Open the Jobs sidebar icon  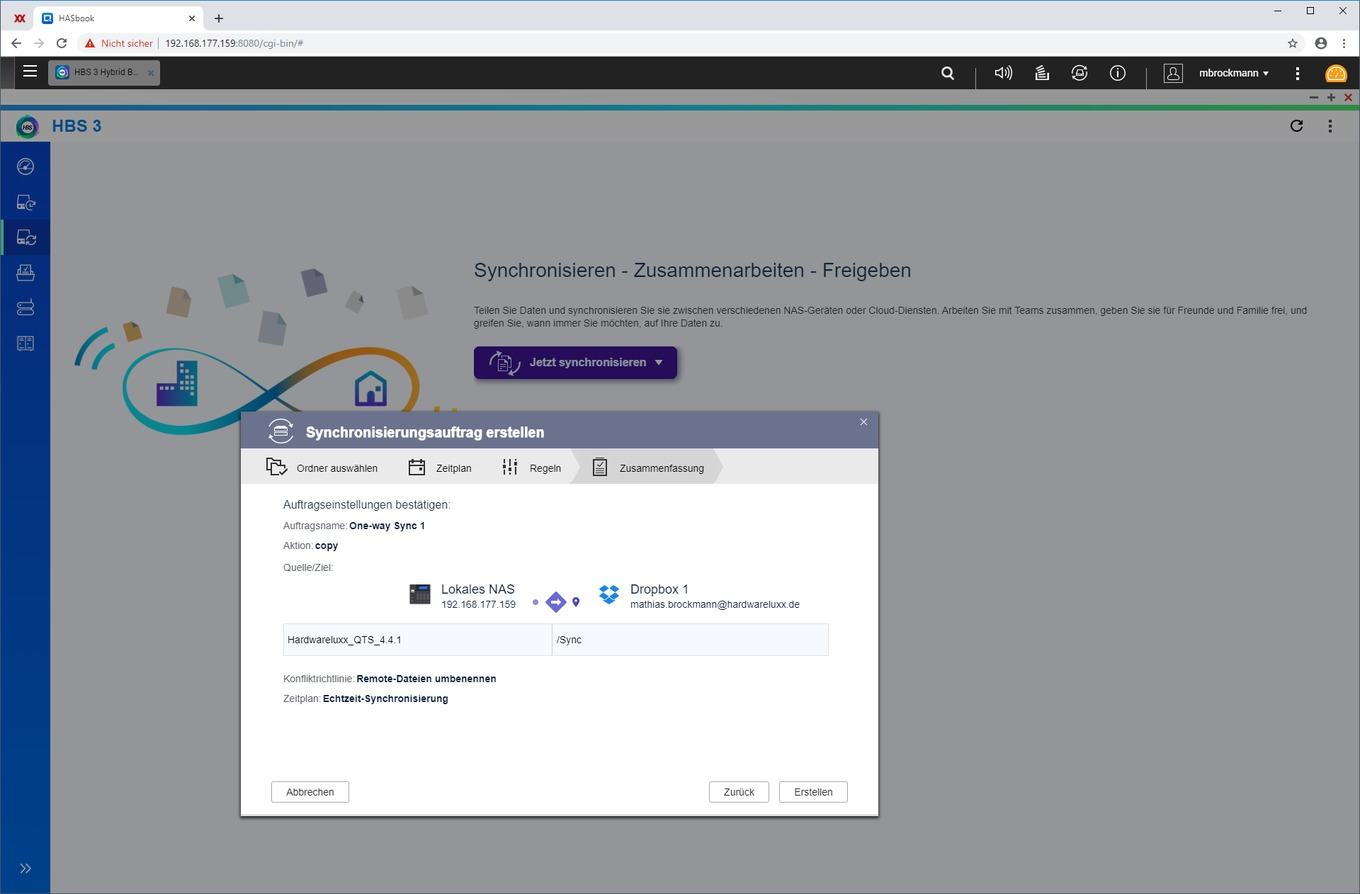pyautogui.click(x=25, y=272)
